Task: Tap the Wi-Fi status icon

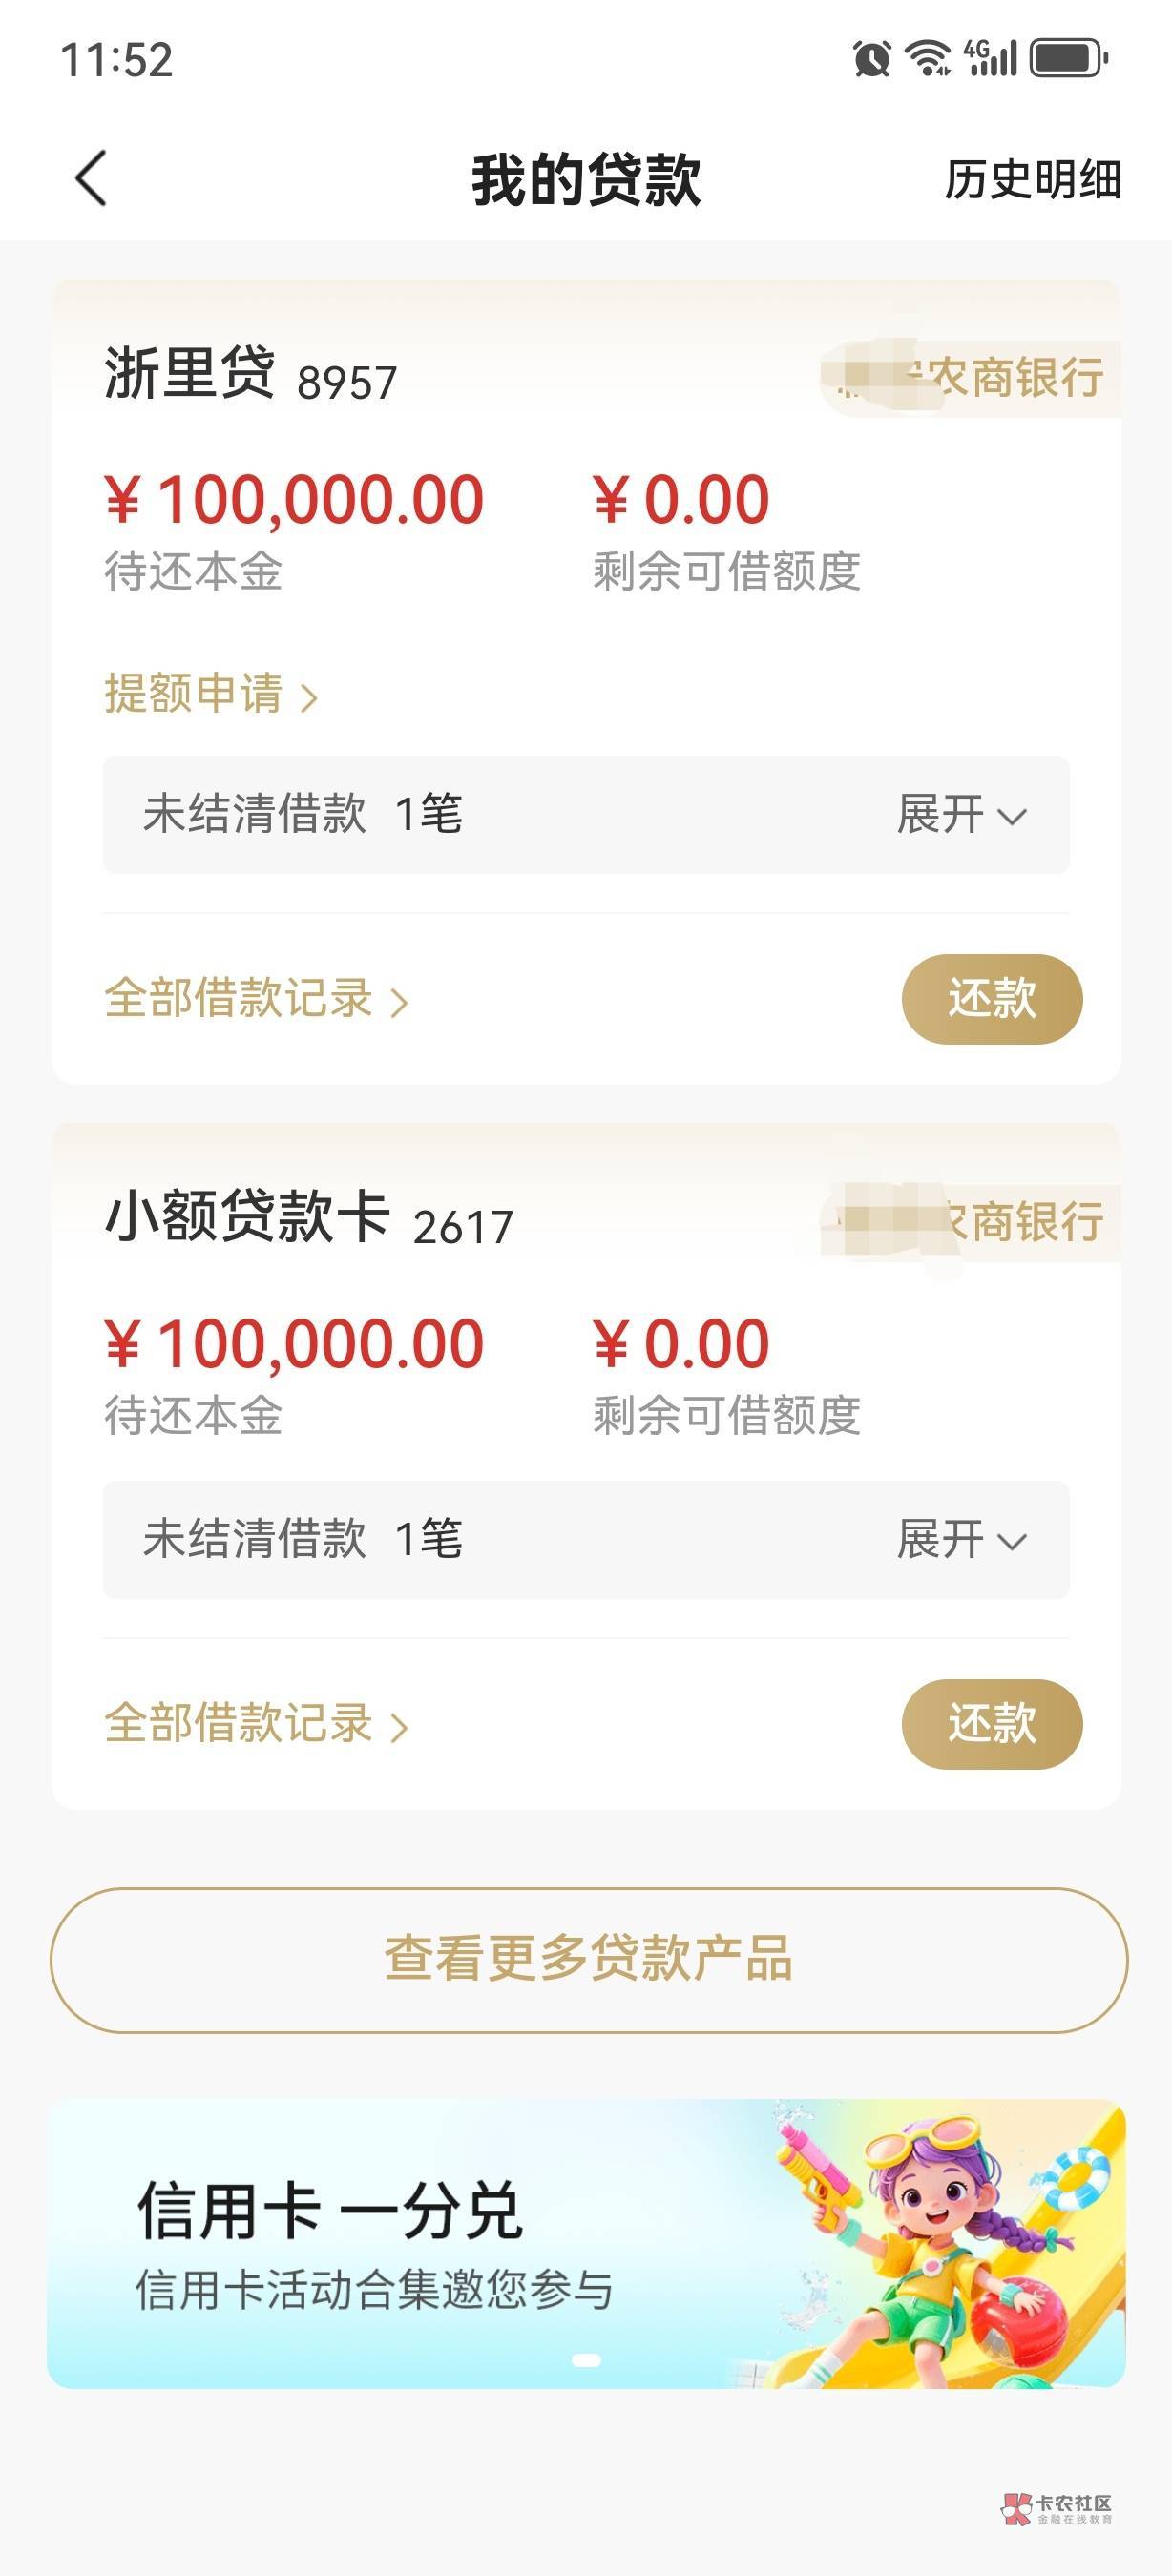Action: tap(927, 58)
